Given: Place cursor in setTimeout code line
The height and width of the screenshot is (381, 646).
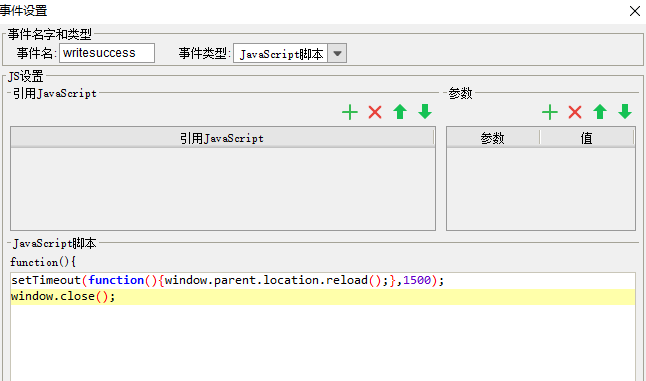Looking at the screenshot, I should 323,280.
